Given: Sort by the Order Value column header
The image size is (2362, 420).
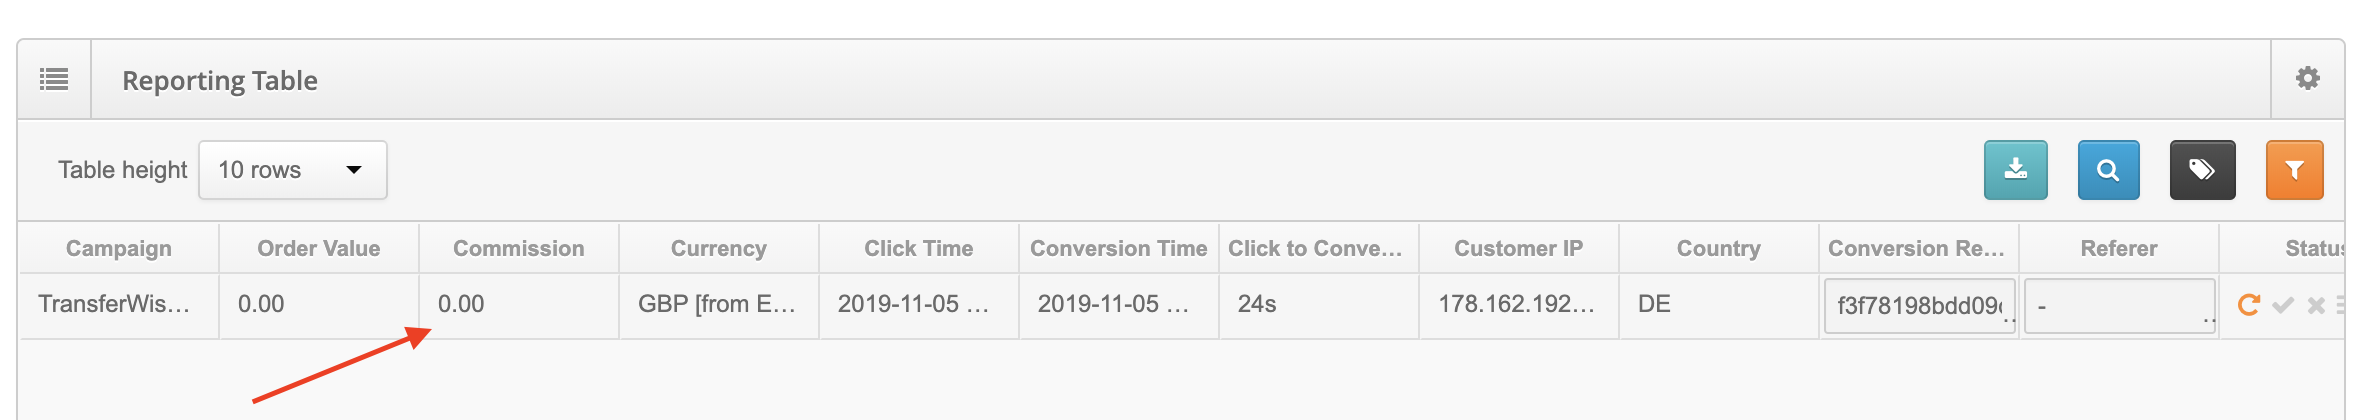Looking at the screenshot, I should click(x=318, y=248).
